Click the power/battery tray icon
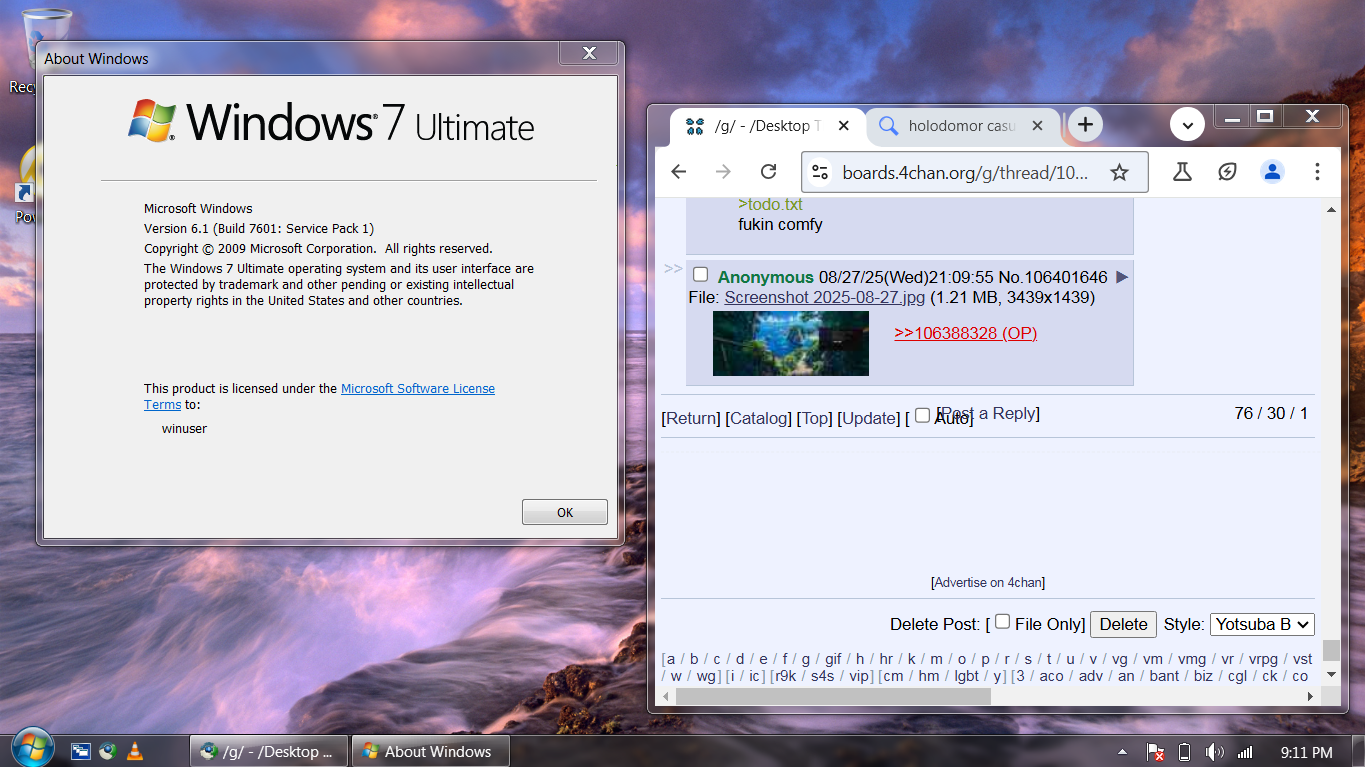 (1185, 752)
